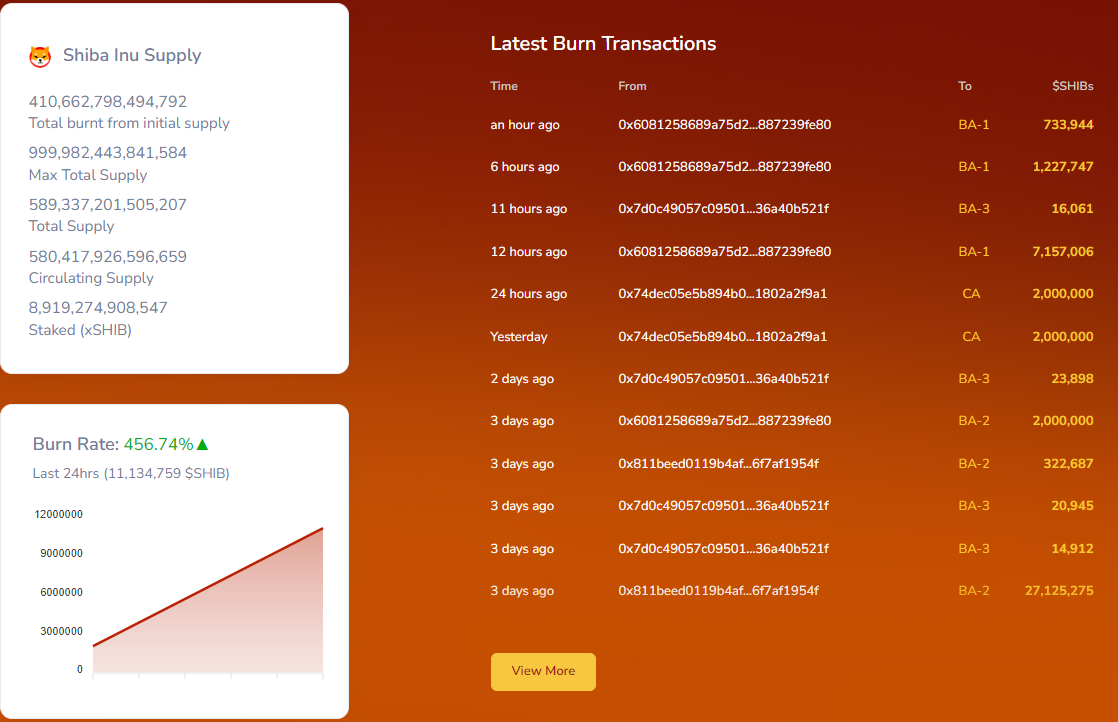Select the total supply value 589,337,201,505,207
The image size is (1118, 722).
click(108, 205)
